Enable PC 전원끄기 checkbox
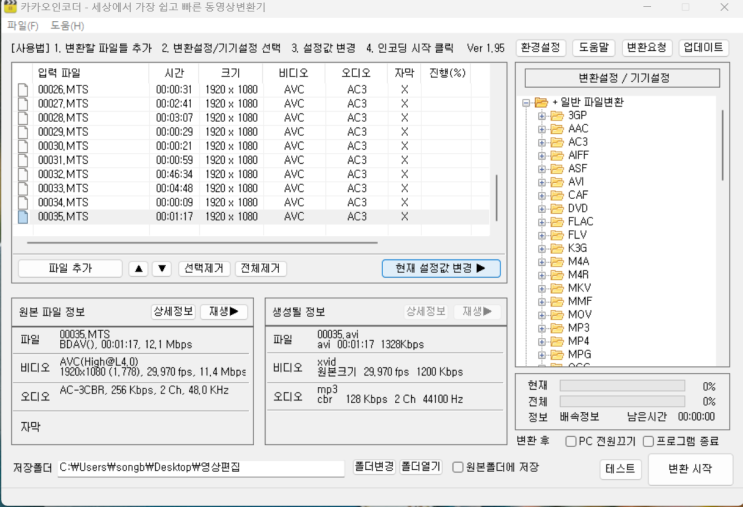The image size is (743, 507). (x=571, y=442)
